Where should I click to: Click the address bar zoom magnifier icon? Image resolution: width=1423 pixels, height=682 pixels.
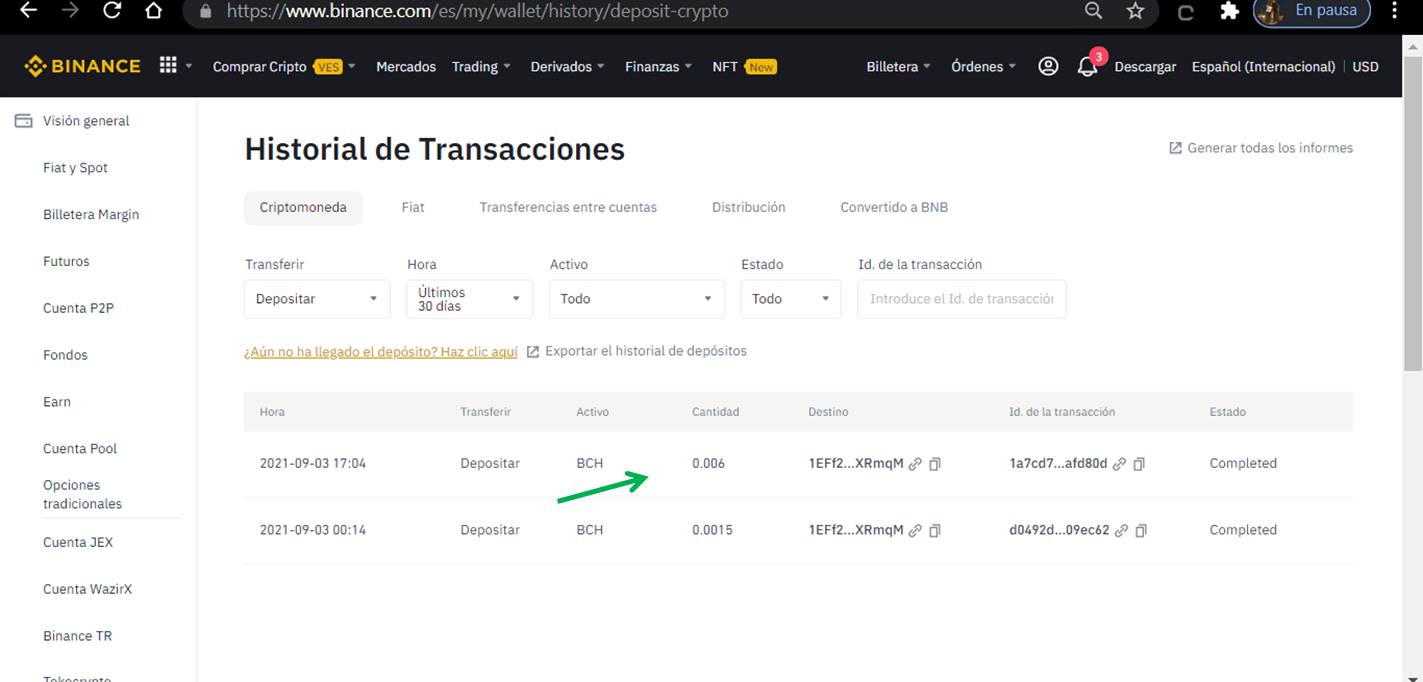click(1093, 11)
